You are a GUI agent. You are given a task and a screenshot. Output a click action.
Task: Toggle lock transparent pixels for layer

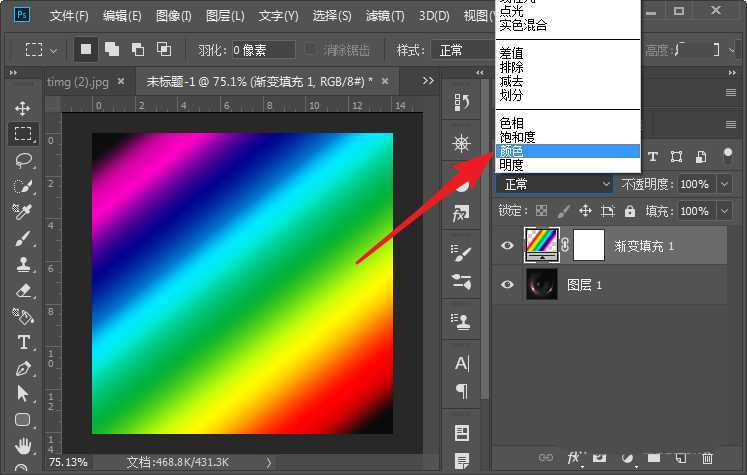coord(541,211)
